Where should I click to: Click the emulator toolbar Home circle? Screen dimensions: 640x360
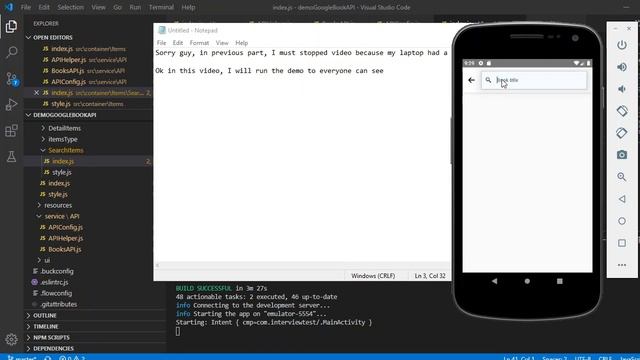(622, 221)
